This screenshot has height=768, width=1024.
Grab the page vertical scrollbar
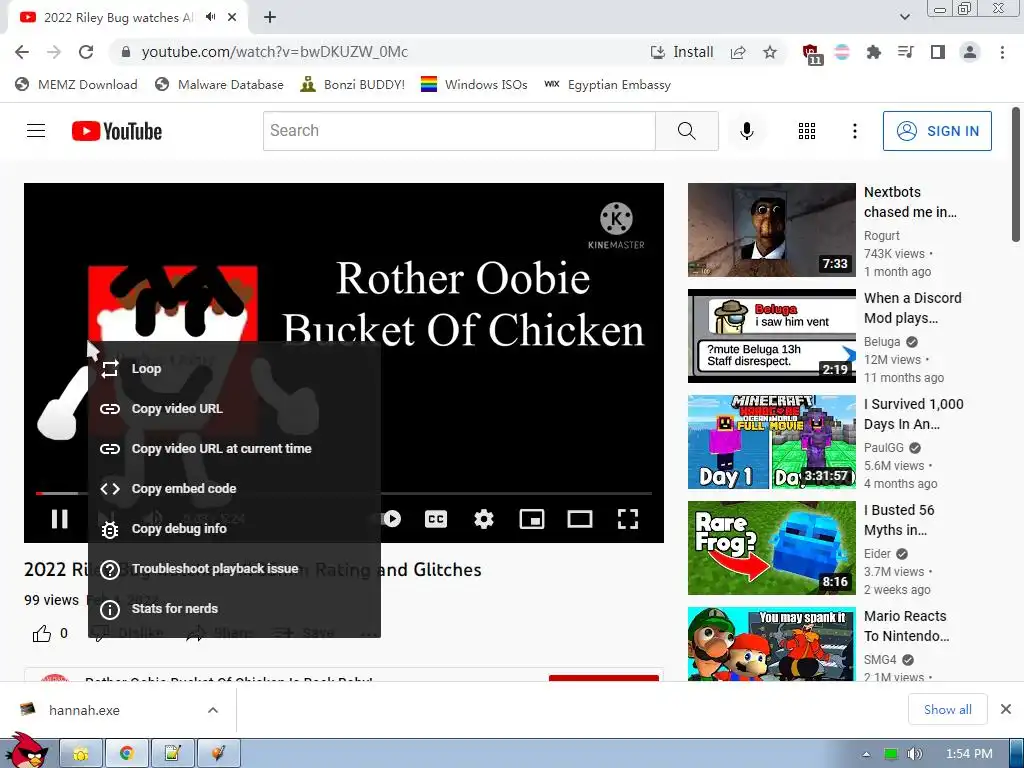click(x=1016, y=174)
